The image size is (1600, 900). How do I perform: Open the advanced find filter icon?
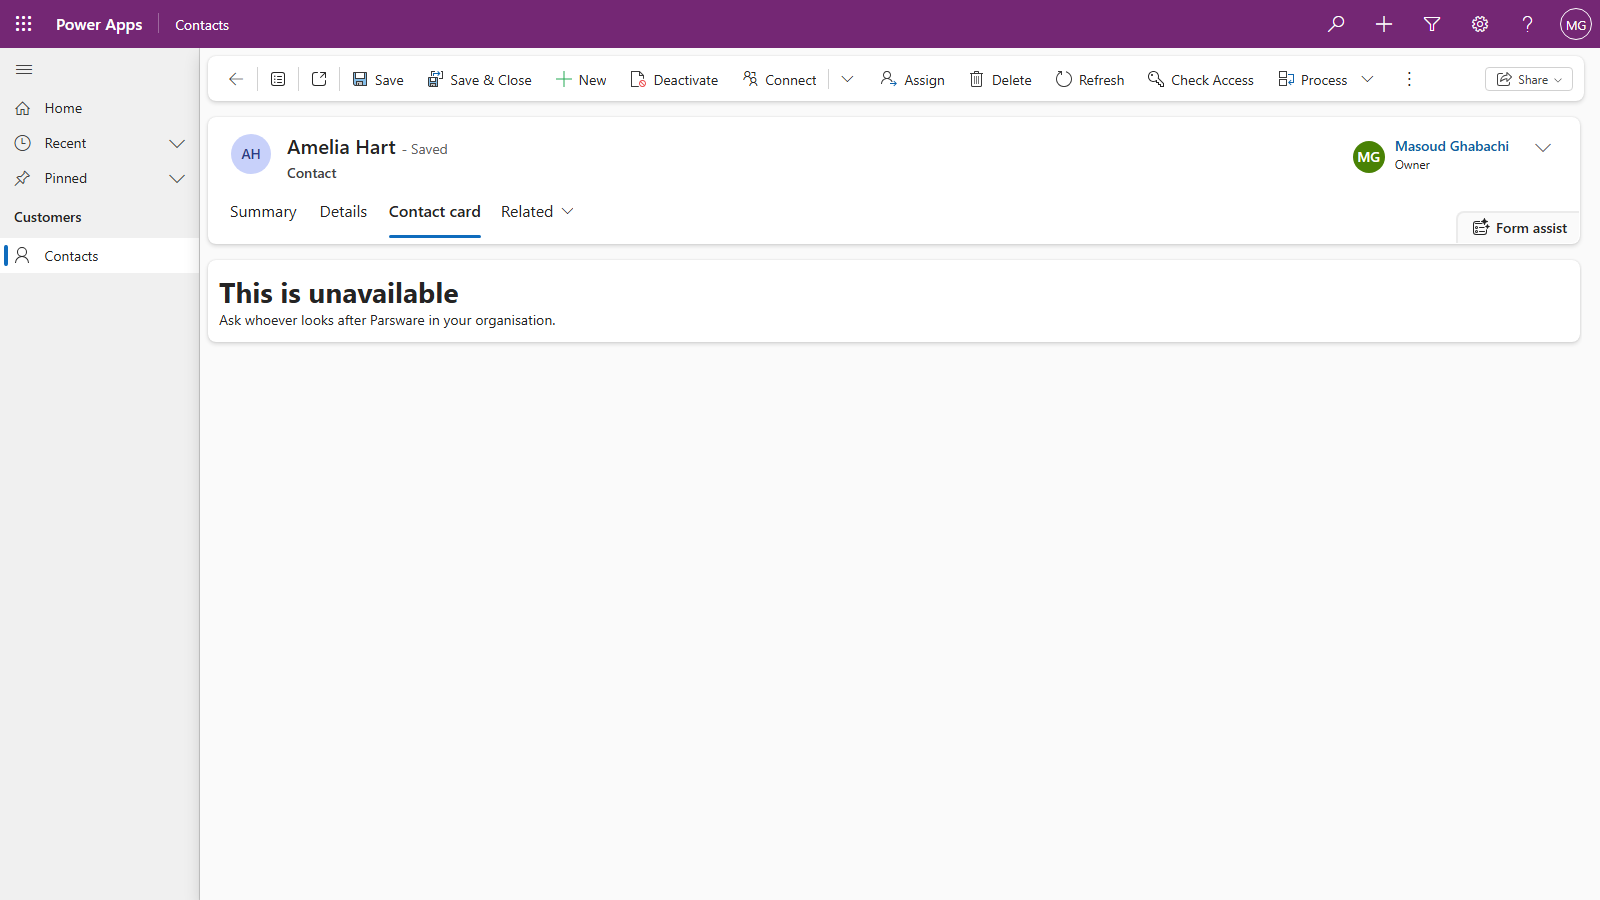click(x=1432, y=24)
